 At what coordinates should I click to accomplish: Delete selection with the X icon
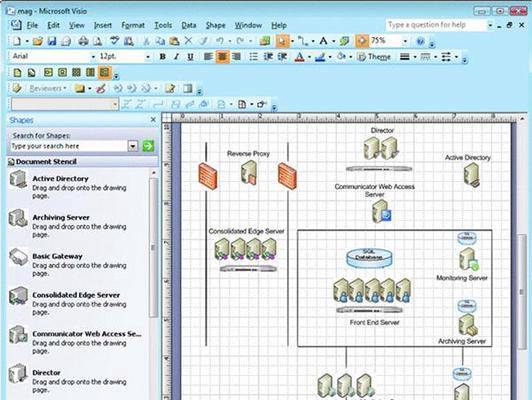click(188, 41)
